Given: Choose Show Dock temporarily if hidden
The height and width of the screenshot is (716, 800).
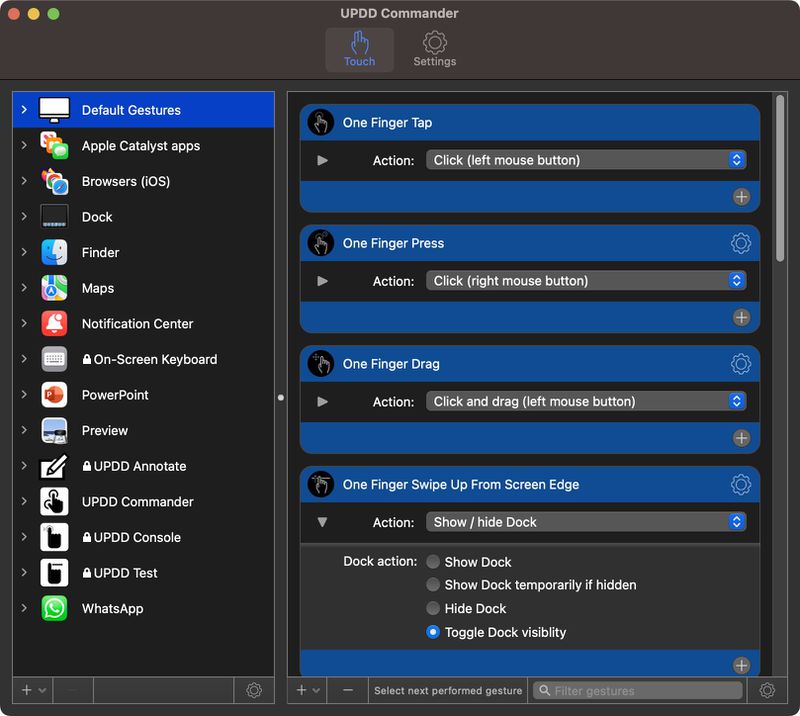Looking at the screenshot, I should coord(434,584).
